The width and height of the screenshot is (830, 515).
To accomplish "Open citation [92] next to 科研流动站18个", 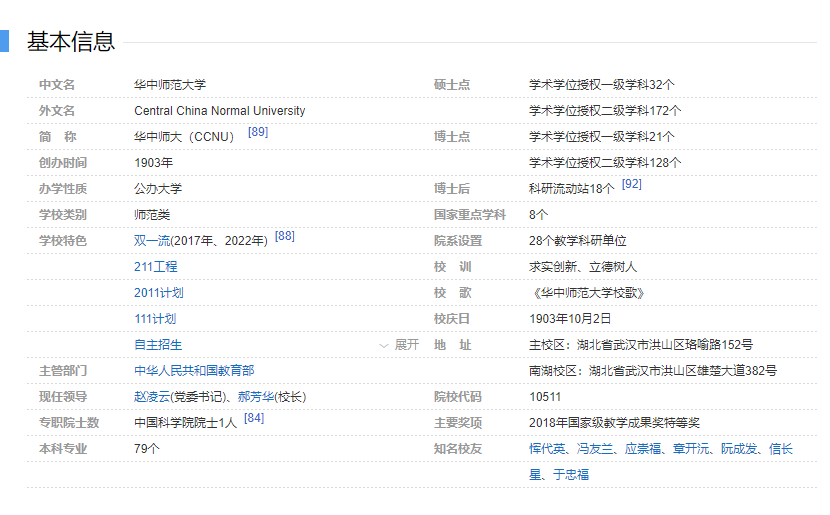I will click(631, 184).
